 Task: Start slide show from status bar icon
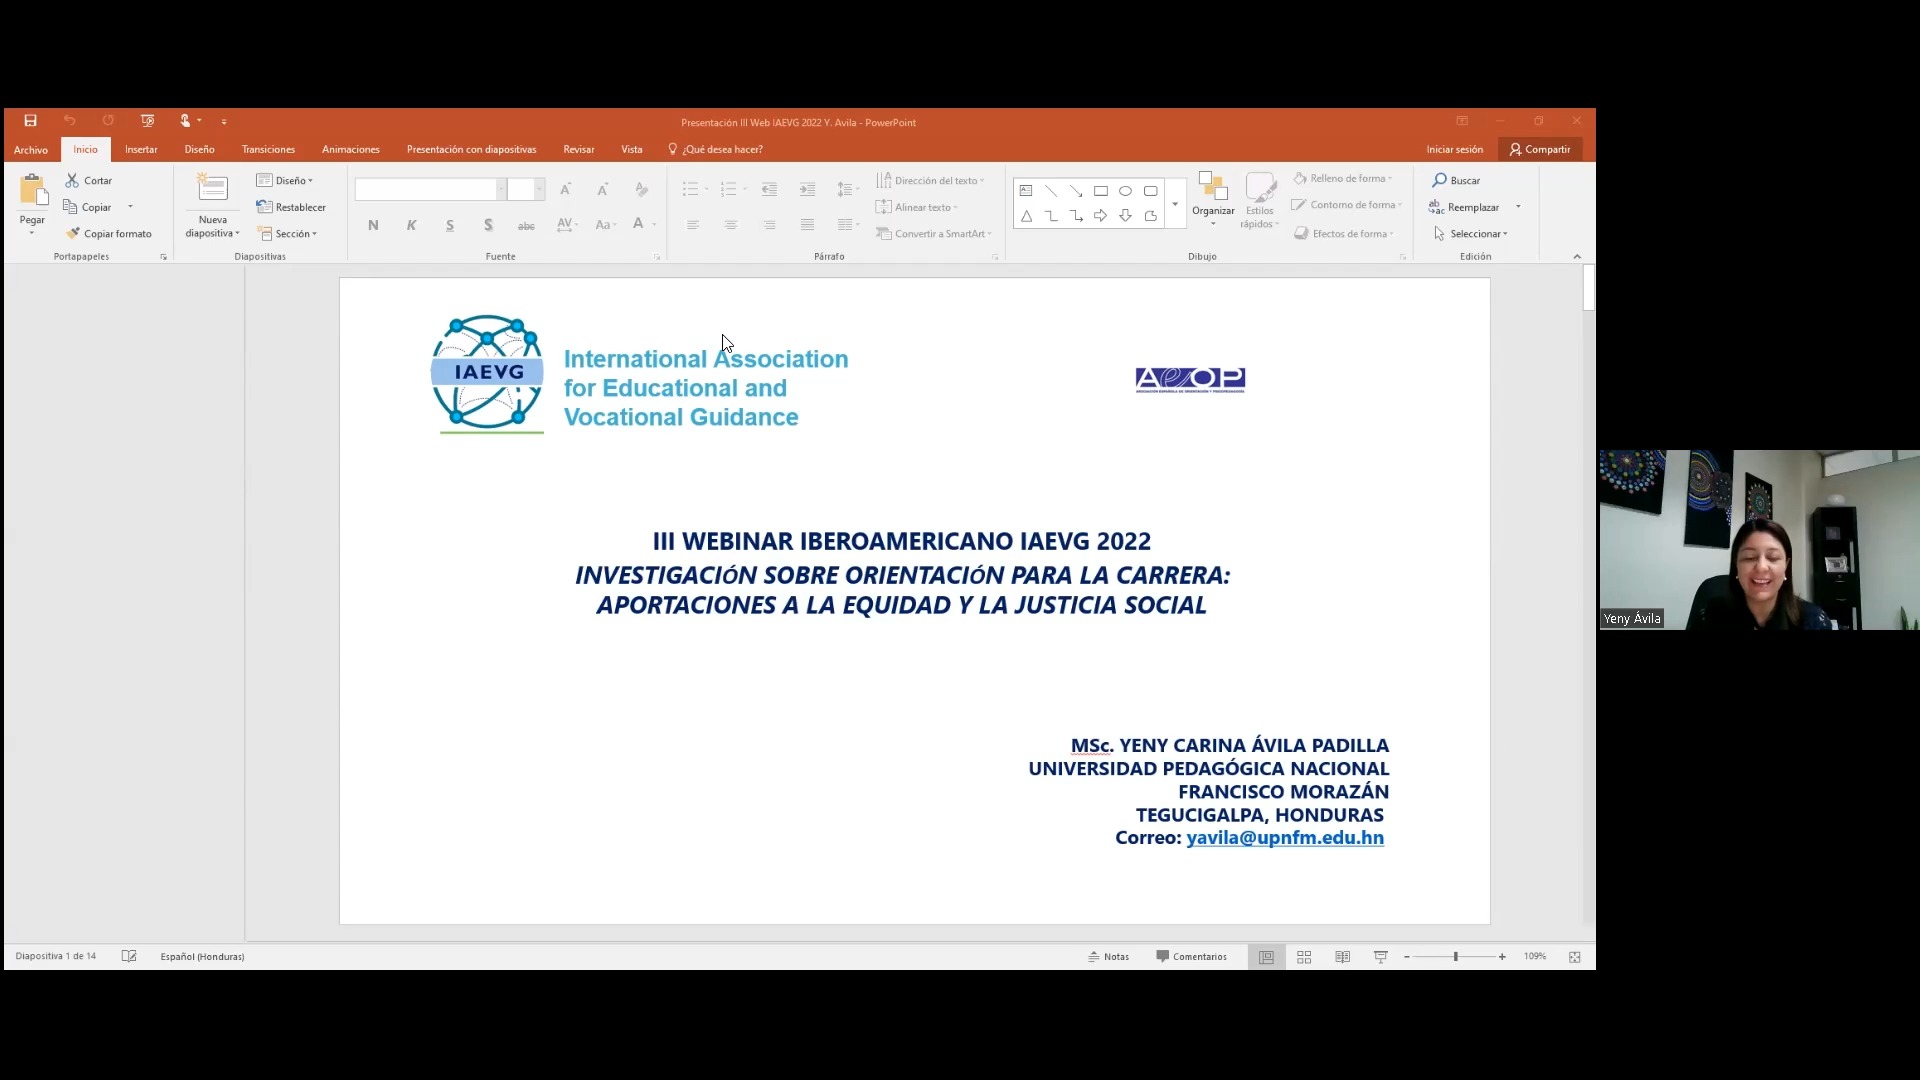coord(1380,957)
